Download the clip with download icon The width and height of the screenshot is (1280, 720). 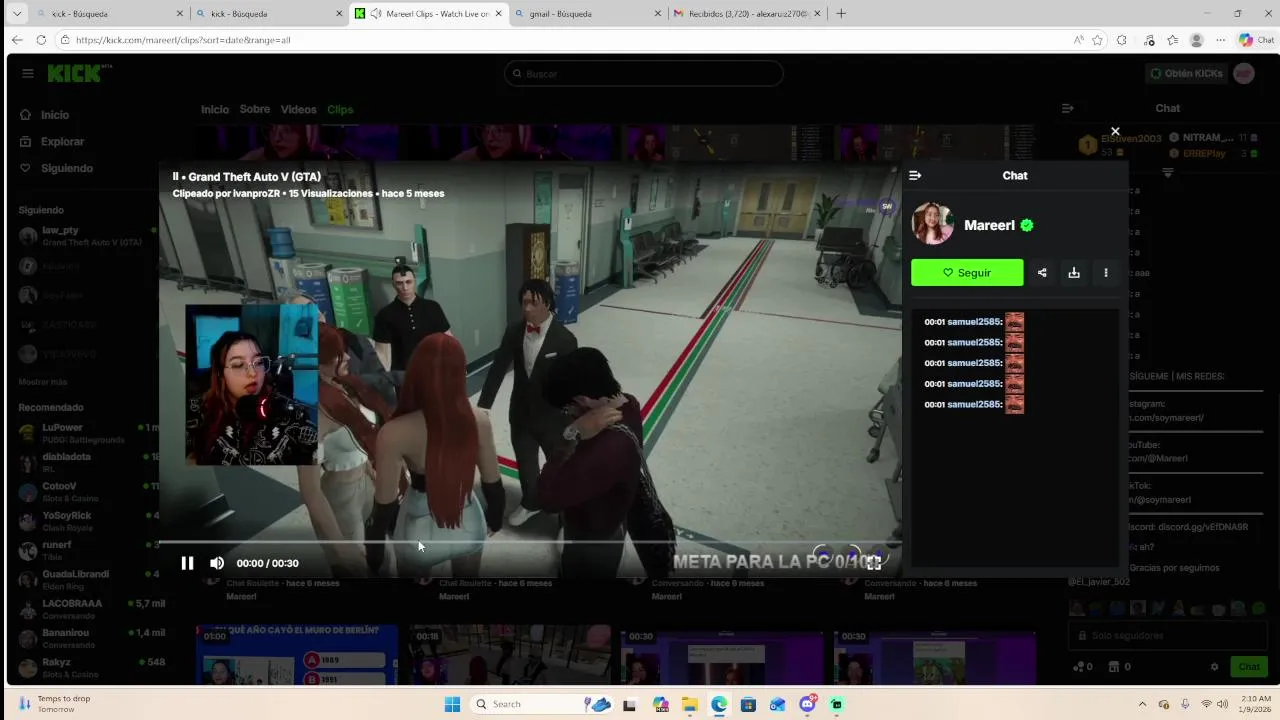(x=1074, y=272)
